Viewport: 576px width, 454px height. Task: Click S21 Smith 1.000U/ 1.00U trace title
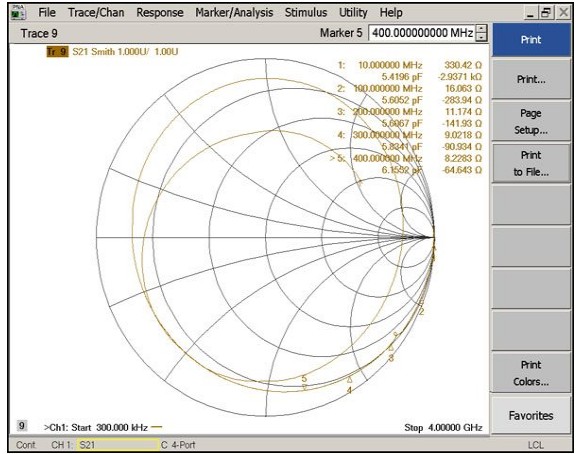125,51
